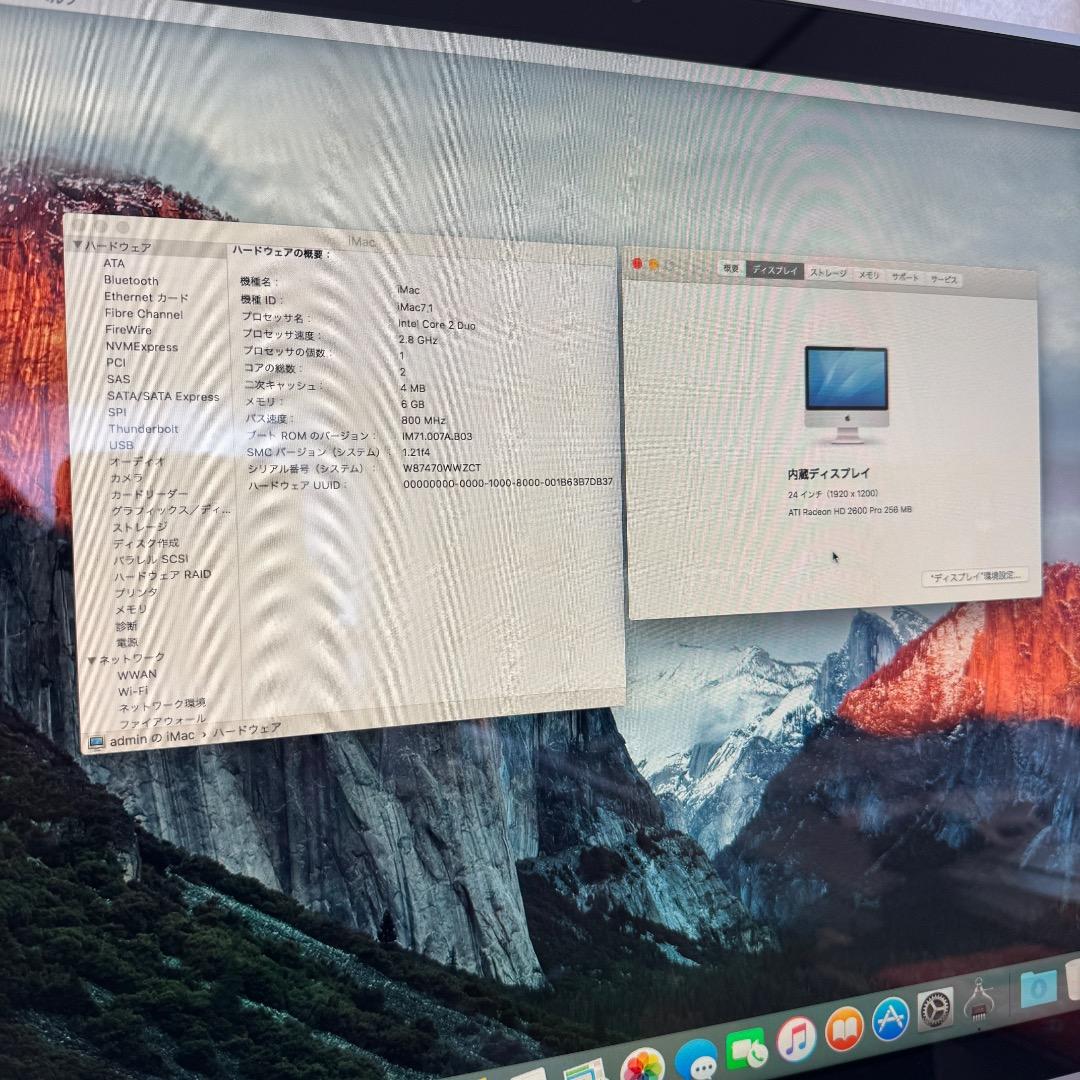Viewport: 1080px width, 1080px height.
Task: Click the "ディスプレイ"環境設定 button
Action: point(973,575)
